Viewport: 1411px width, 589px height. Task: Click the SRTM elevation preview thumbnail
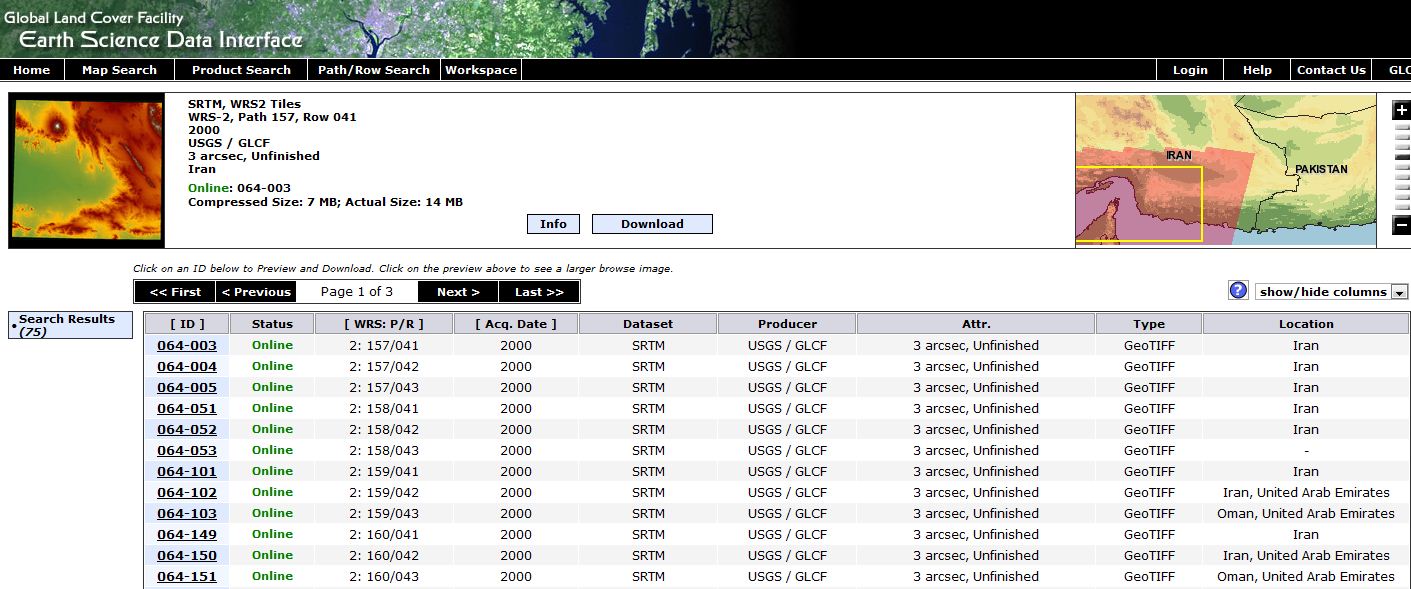point(86,170)
